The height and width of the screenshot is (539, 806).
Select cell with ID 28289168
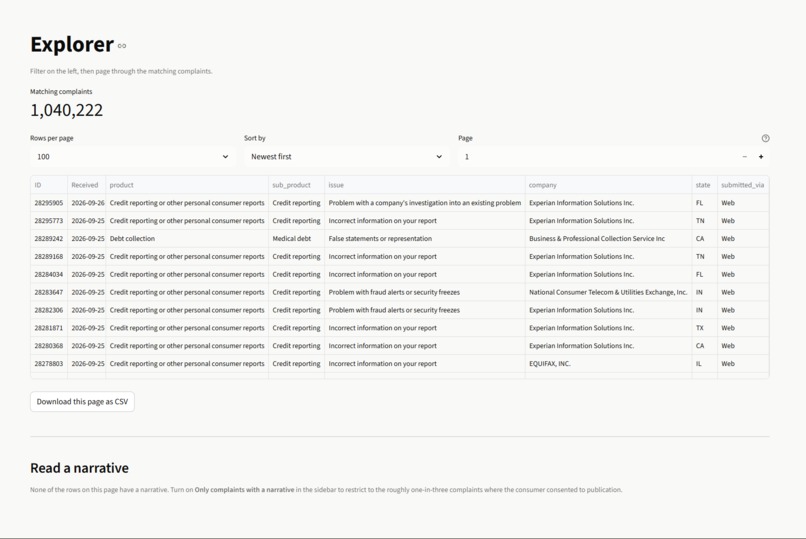click(49, 256)
